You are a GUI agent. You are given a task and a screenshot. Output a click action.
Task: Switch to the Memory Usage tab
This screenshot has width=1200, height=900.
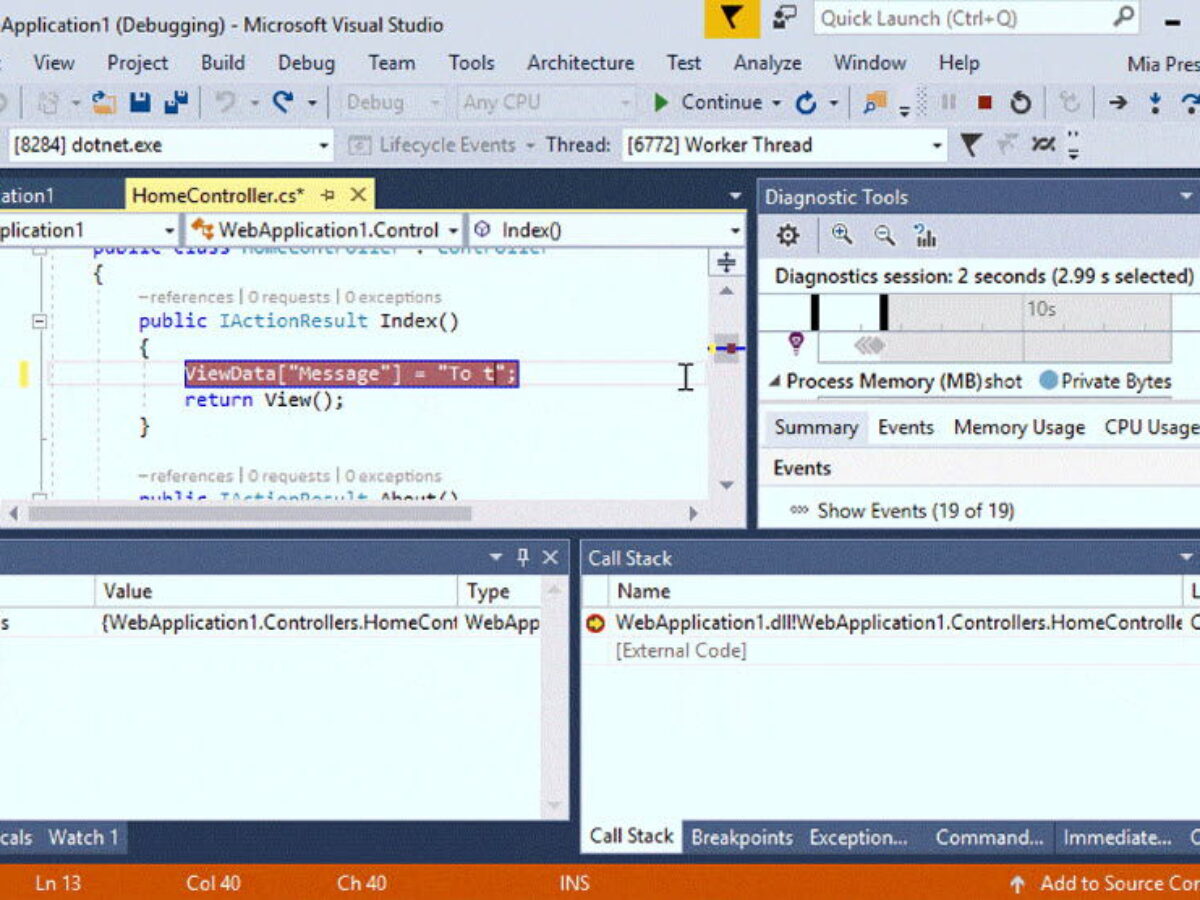1019,428
